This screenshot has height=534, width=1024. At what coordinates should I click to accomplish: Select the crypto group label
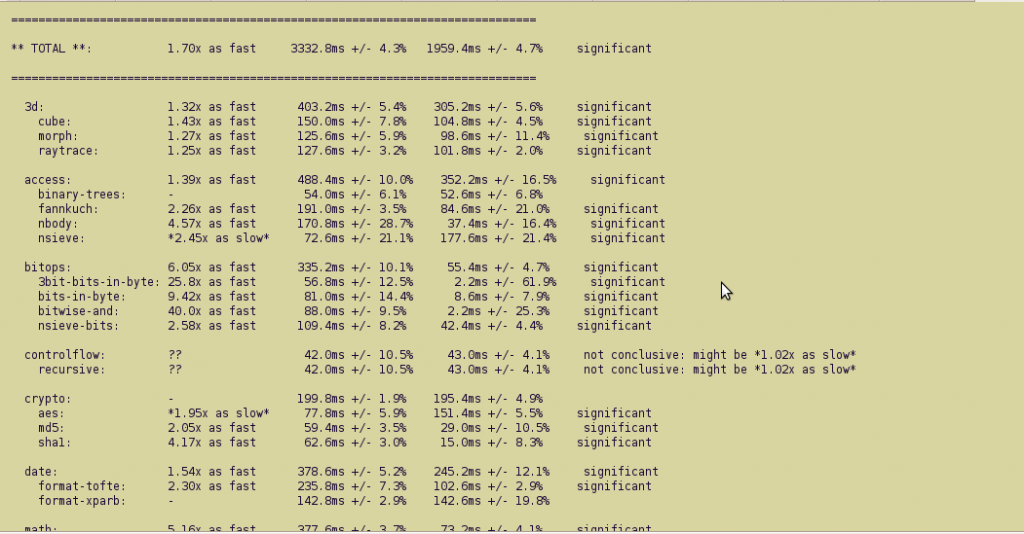(47, 399)
